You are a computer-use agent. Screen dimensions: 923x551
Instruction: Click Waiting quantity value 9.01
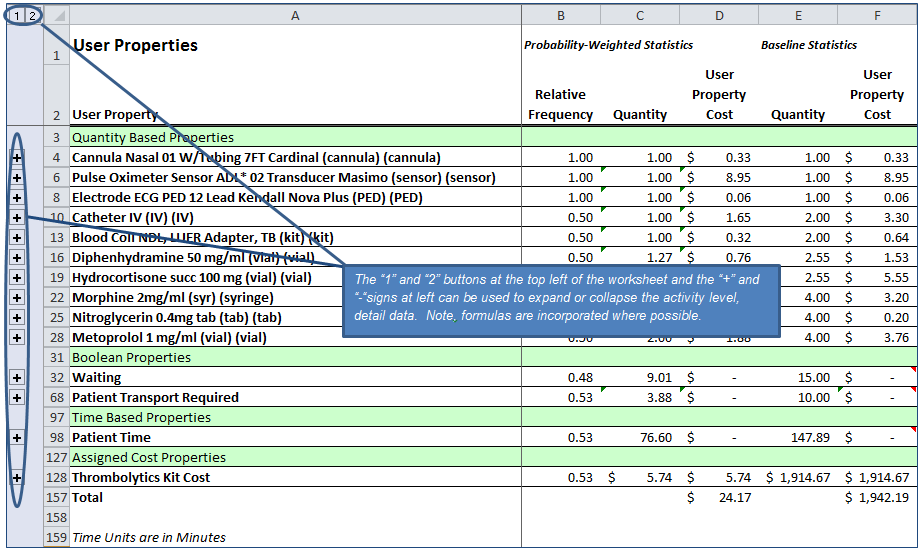(659, 378)
